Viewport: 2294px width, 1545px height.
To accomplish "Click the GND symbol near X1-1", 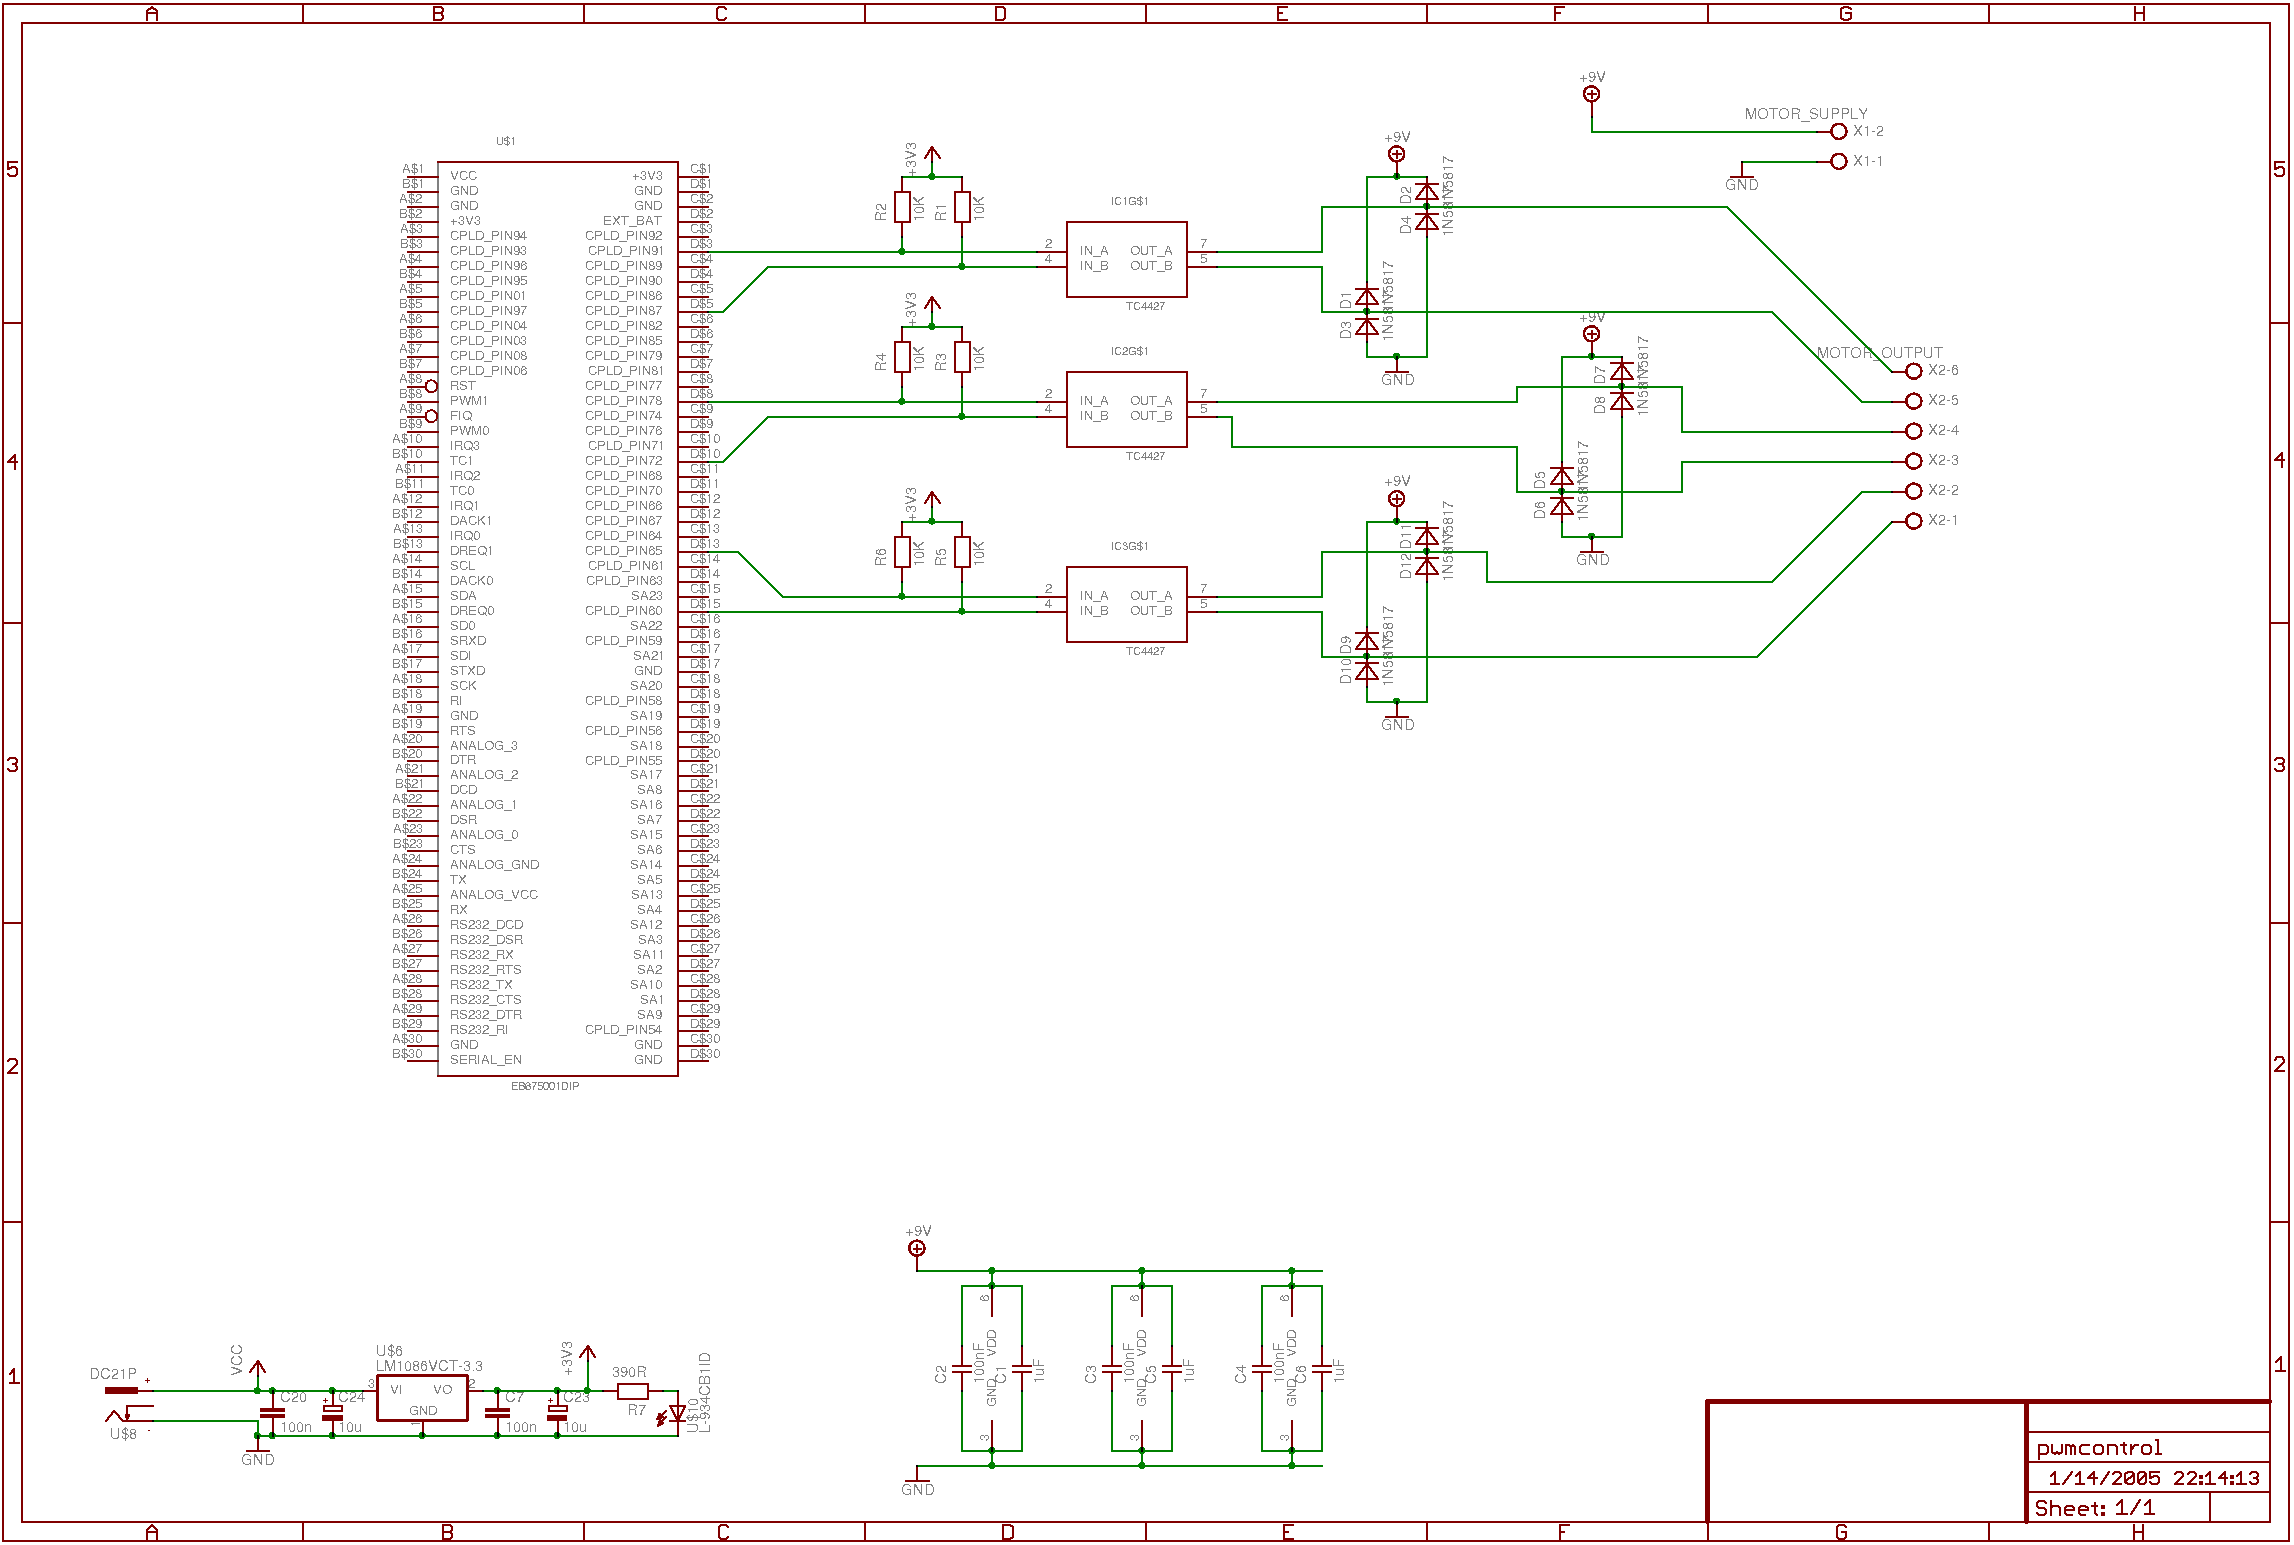I will (x=1742, y=178).
